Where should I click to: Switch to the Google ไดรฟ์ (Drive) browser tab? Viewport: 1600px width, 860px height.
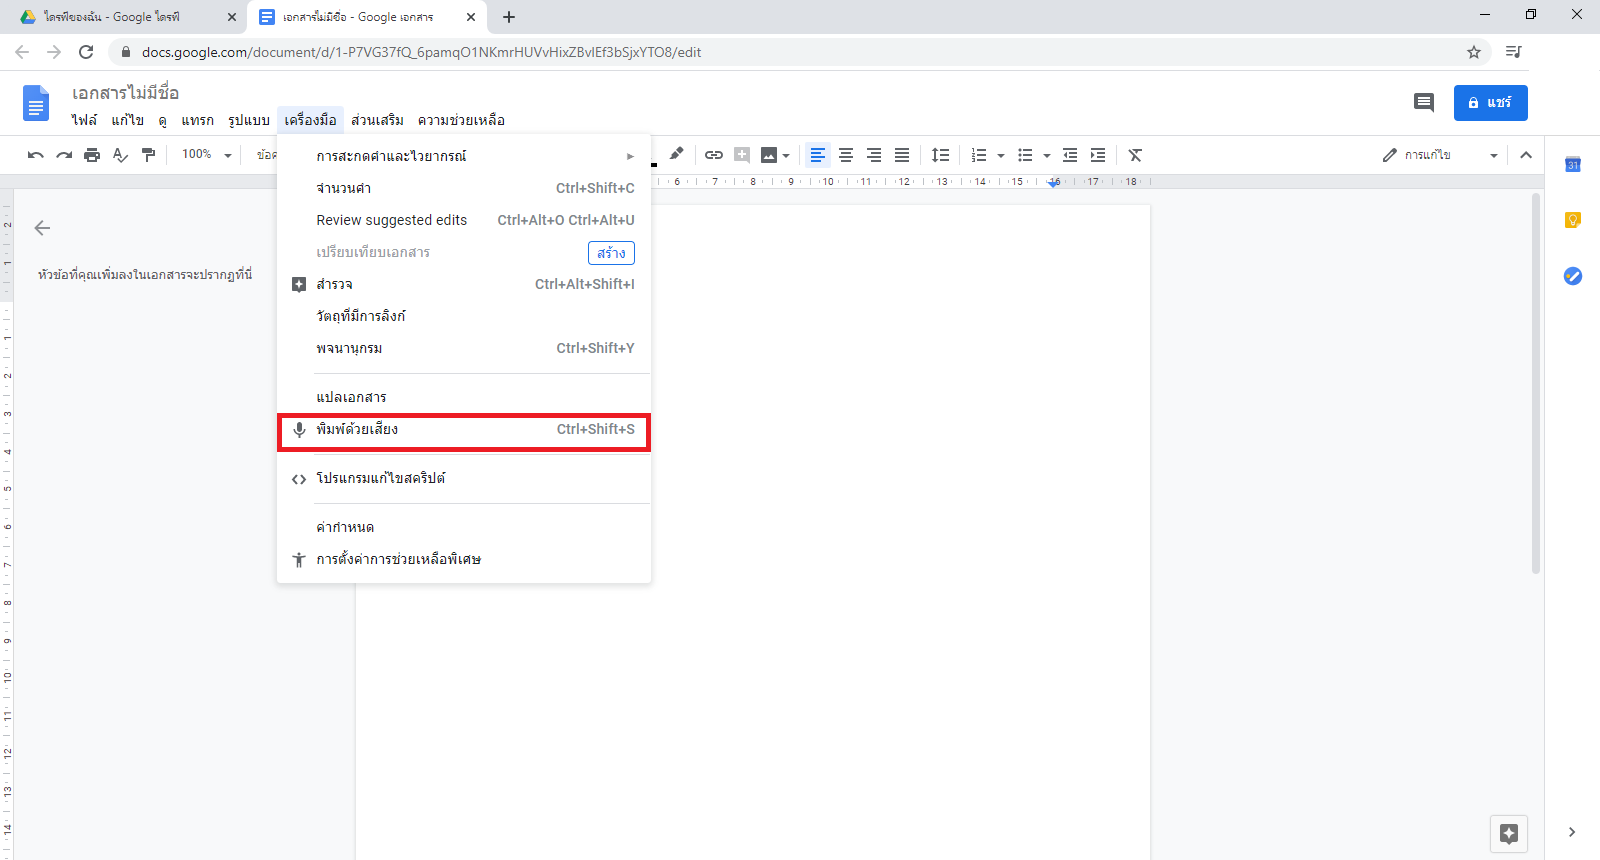coord(127,17)
